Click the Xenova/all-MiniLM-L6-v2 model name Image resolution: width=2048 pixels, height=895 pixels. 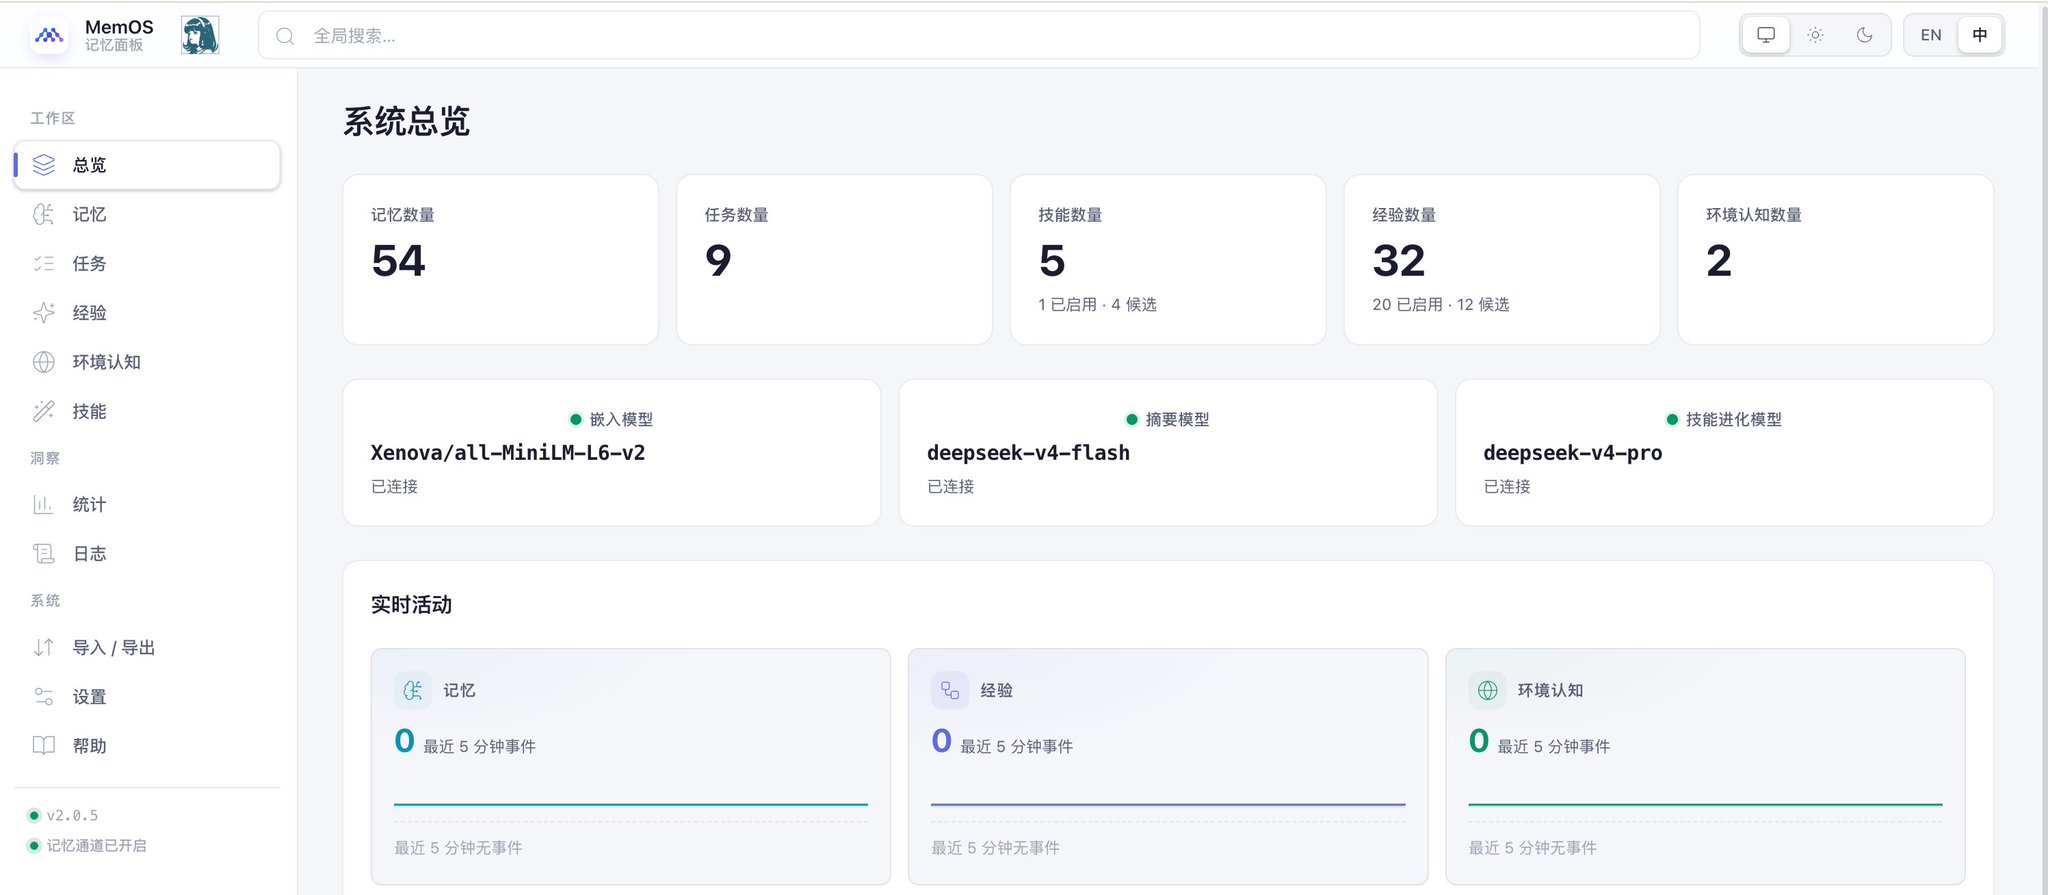(x=508, y=452)
